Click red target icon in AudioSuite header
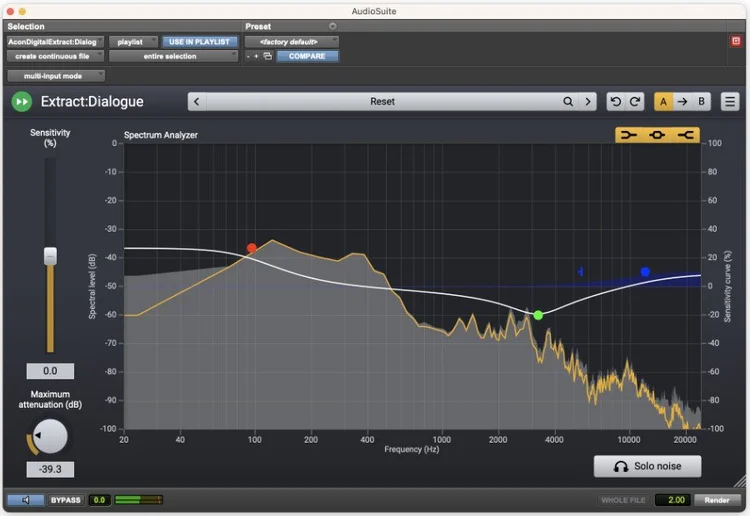 736,41
